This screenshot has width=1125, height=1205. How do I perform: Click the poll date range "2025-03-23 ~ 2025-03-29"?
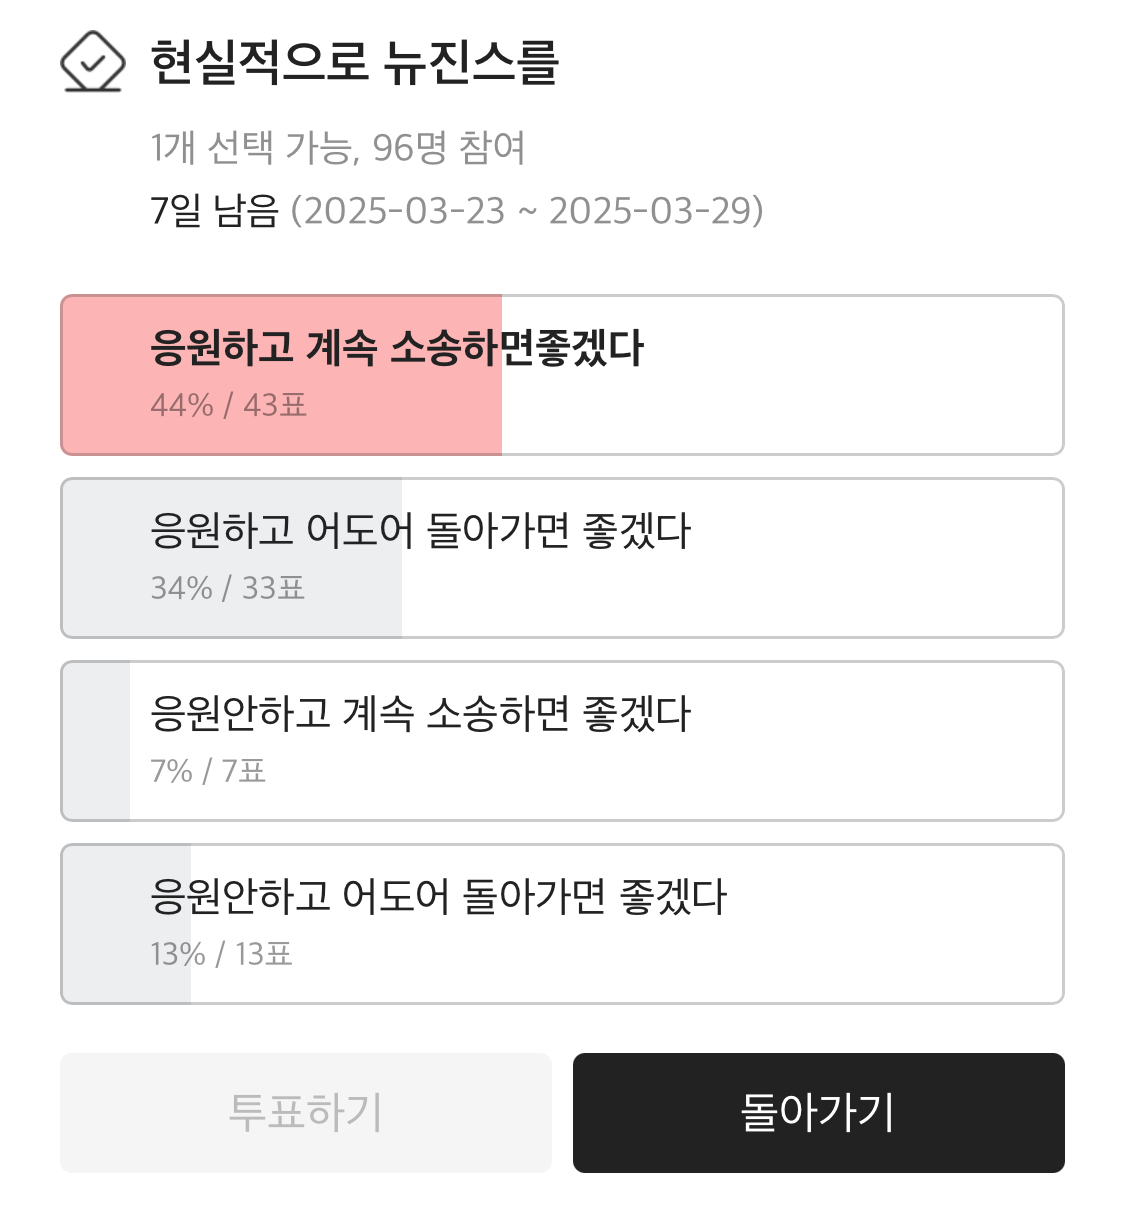click(528, 211)
